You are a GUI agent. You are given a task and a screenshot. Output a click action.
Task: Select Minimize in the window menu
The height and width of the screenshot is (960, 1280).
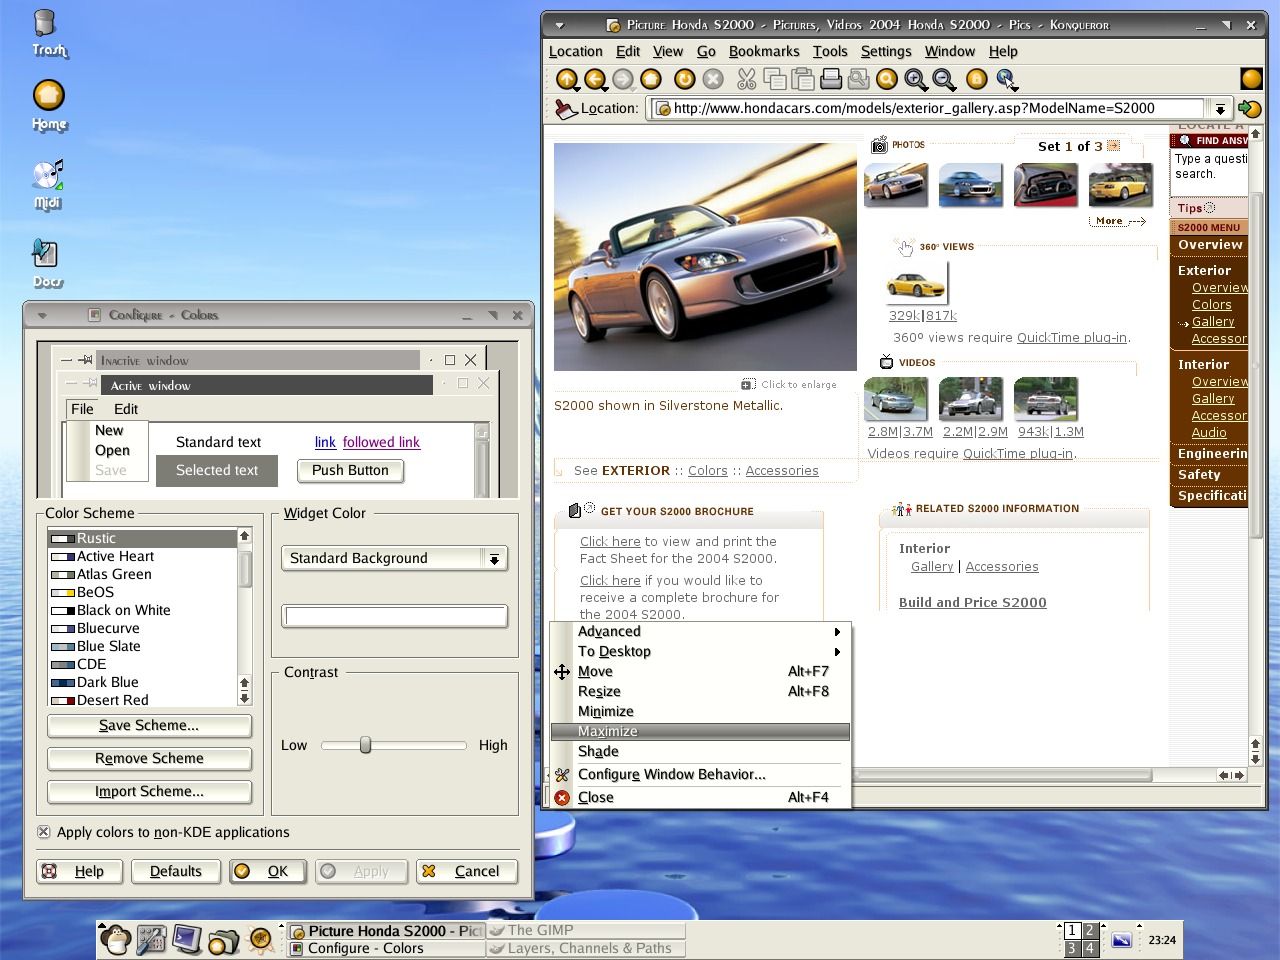[x=700, y=711]
